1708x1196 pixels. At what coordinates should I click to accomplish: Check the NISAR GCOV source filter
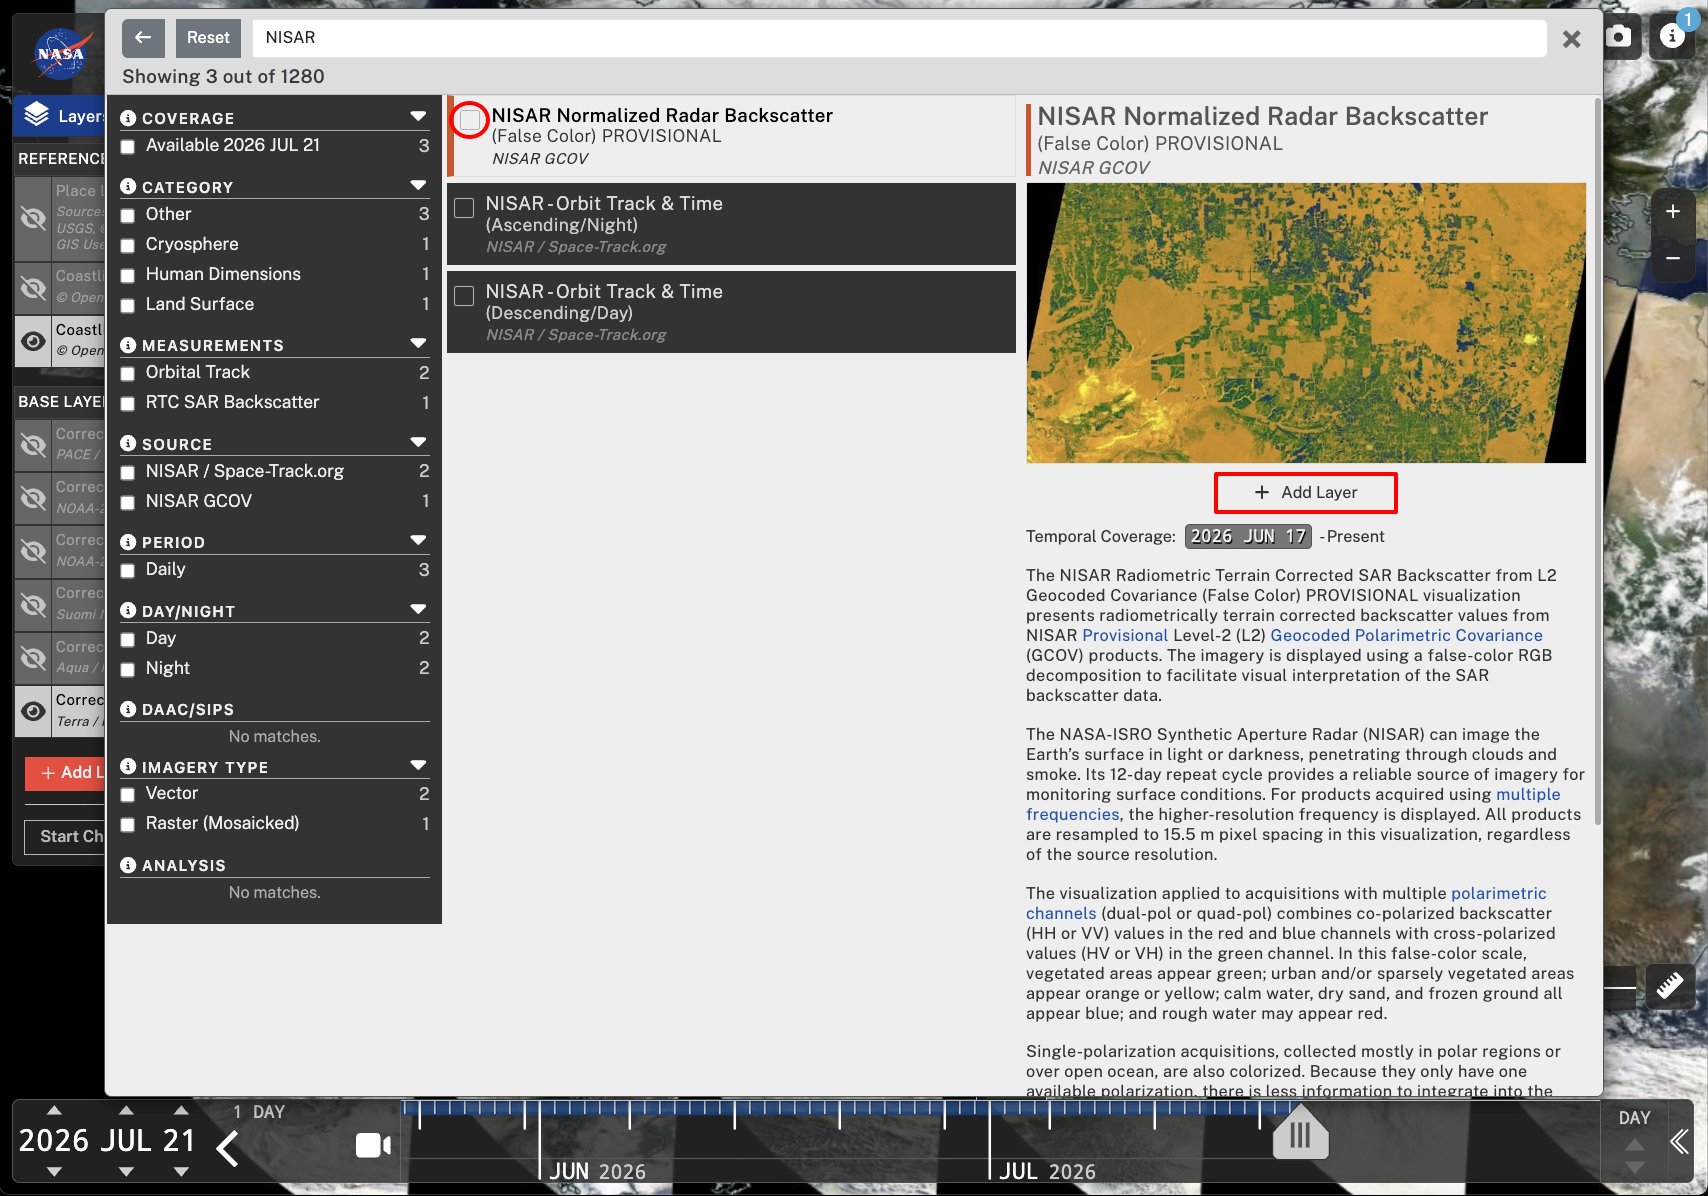pyautogui.click(x=128, y=503)
